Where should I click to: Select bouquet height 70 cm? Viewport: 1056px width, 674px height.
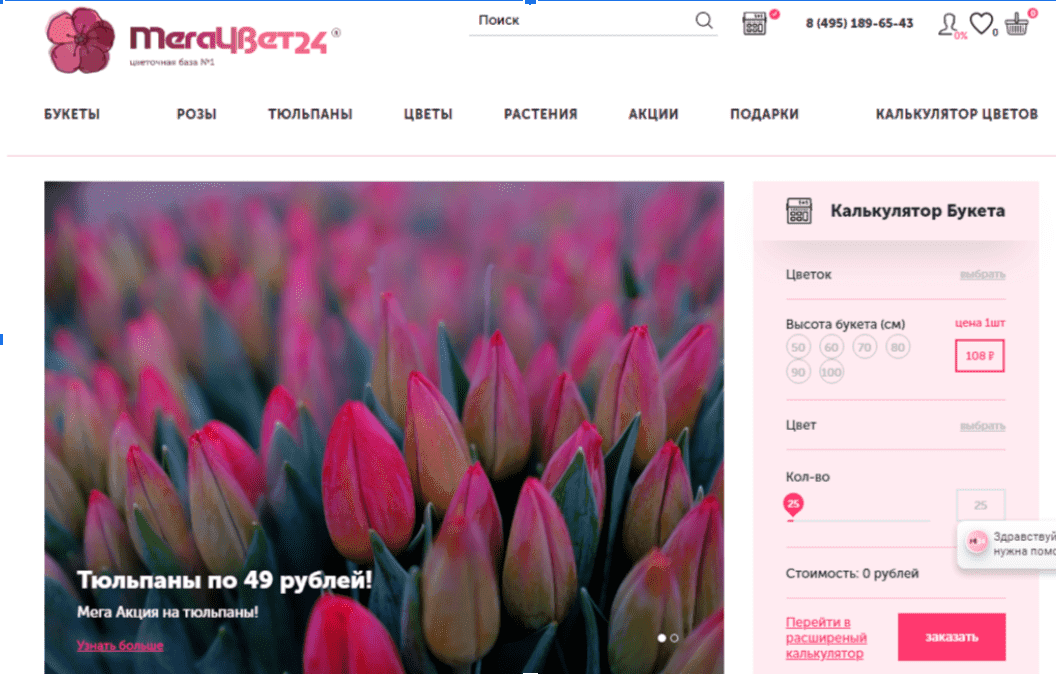864,347
